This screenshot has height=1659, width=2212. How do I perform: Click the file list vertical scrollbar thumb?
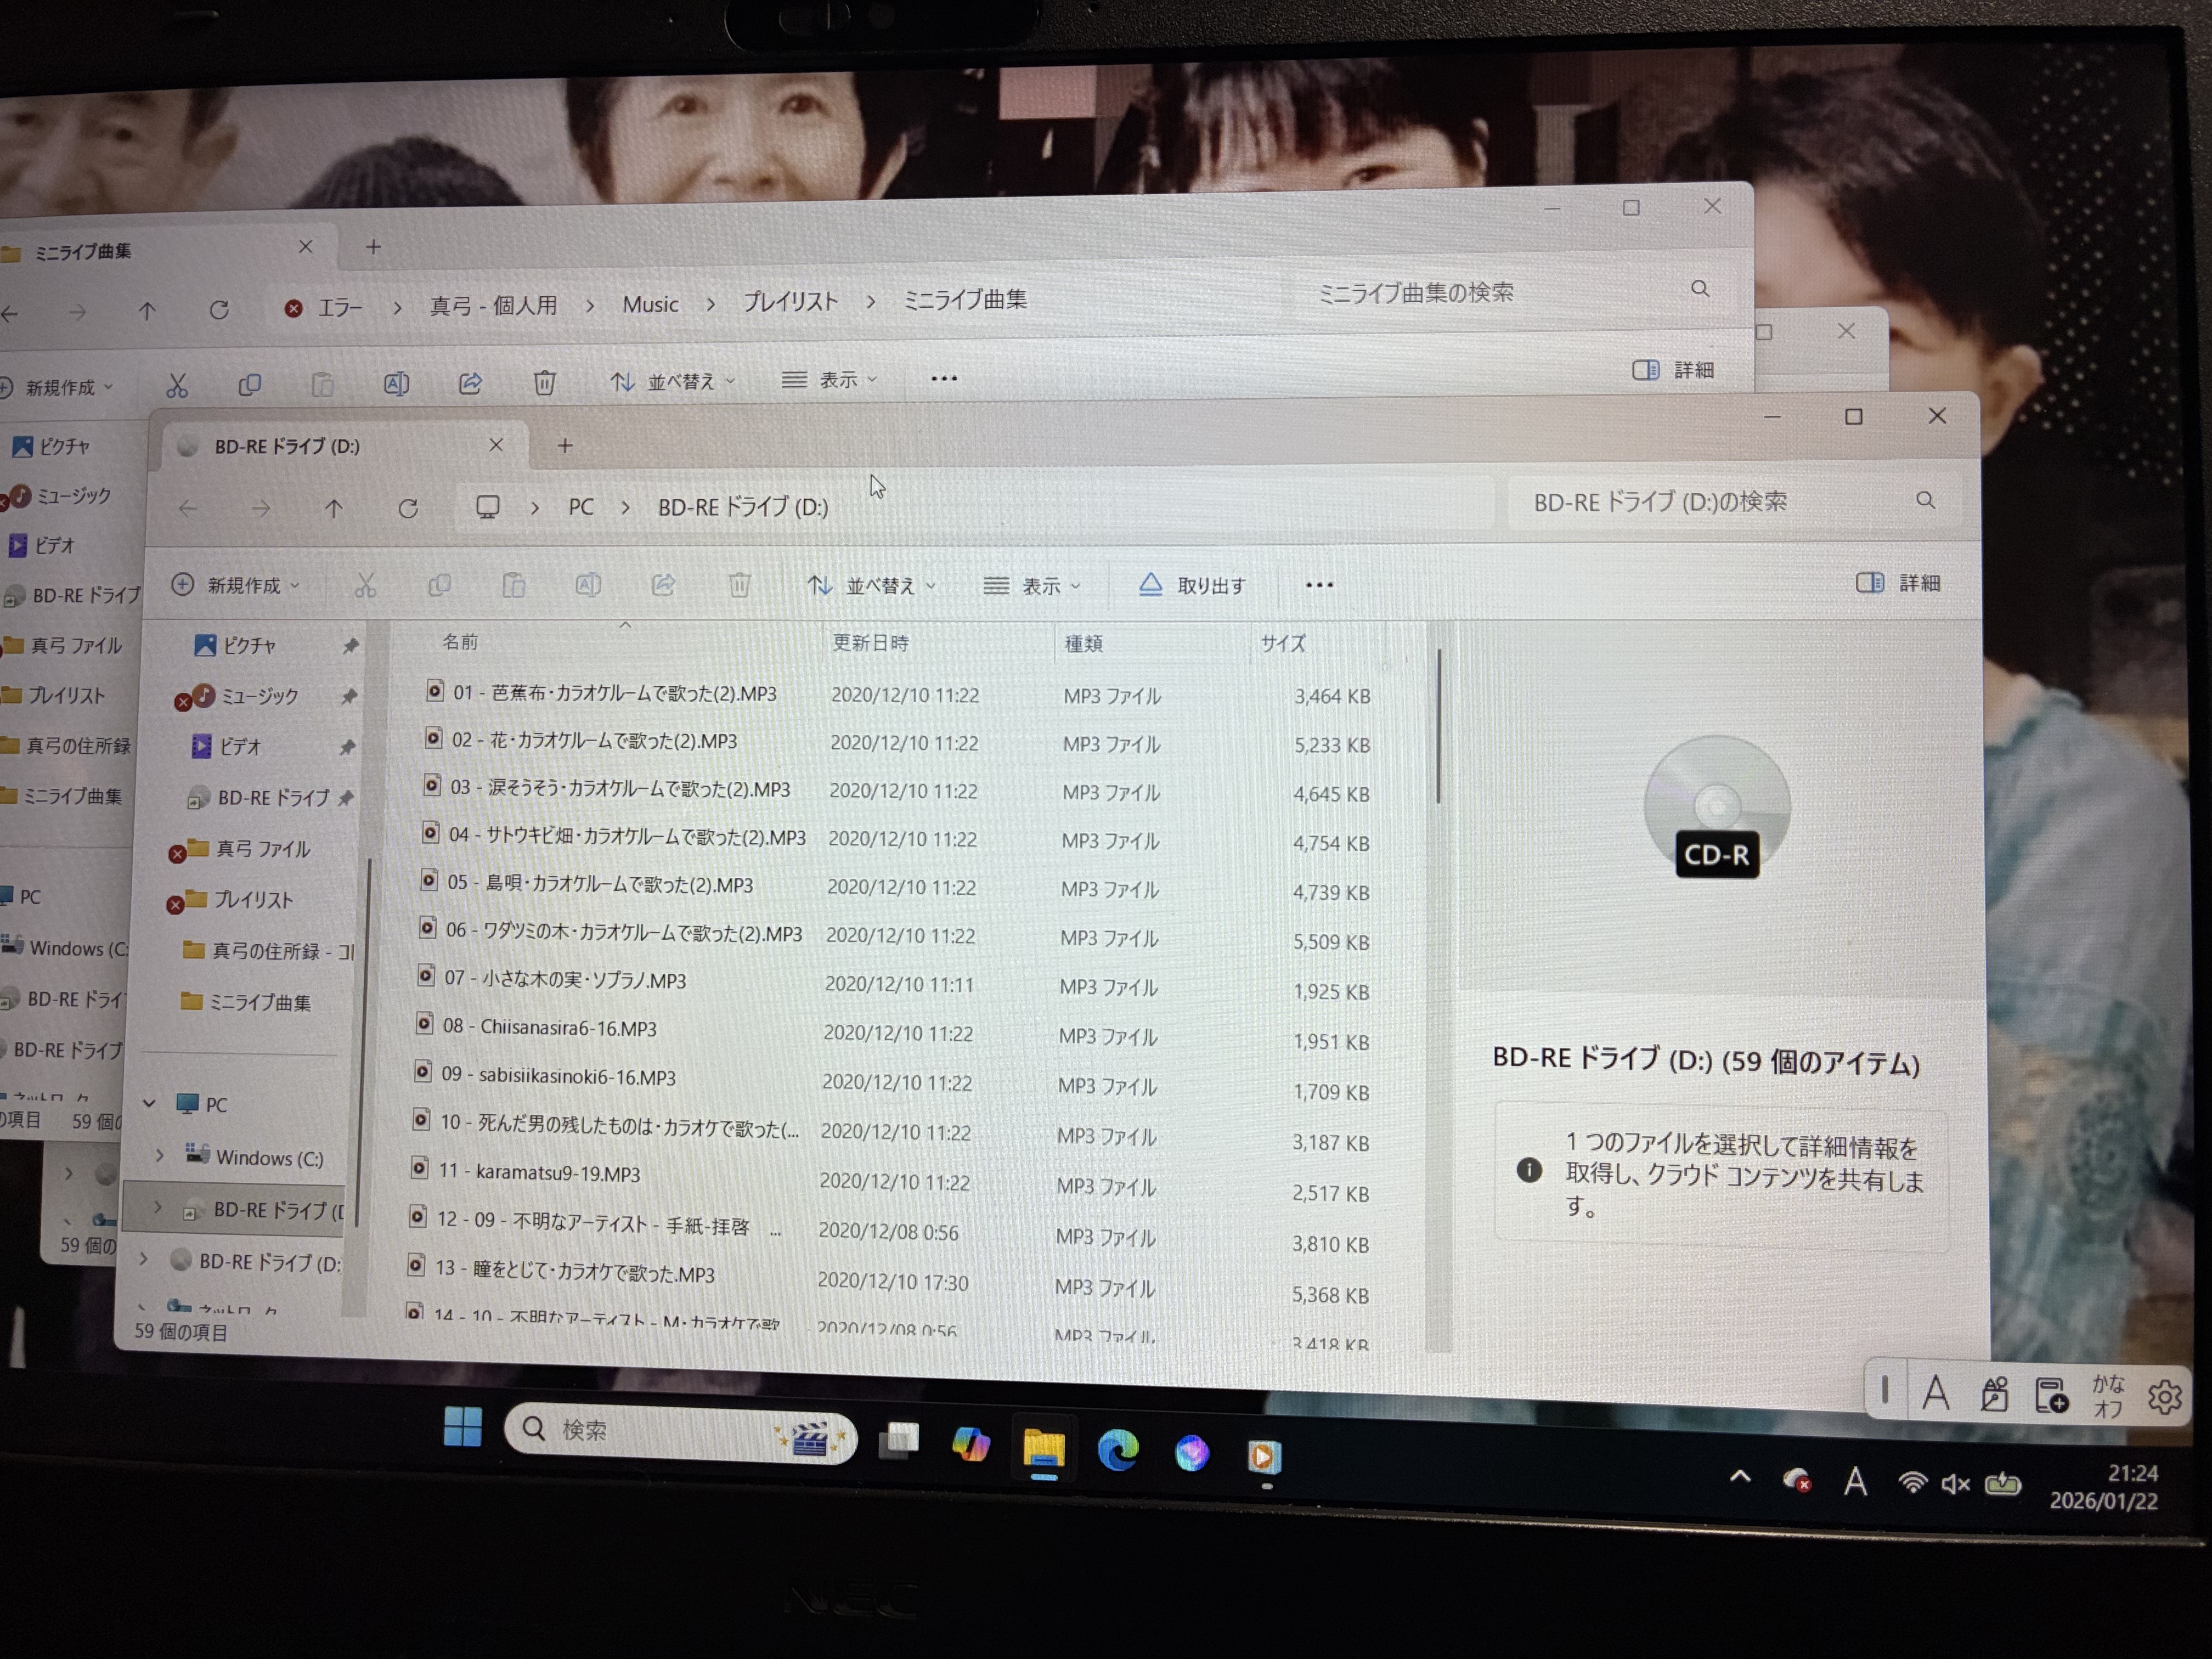click(x=1439, y=726)
